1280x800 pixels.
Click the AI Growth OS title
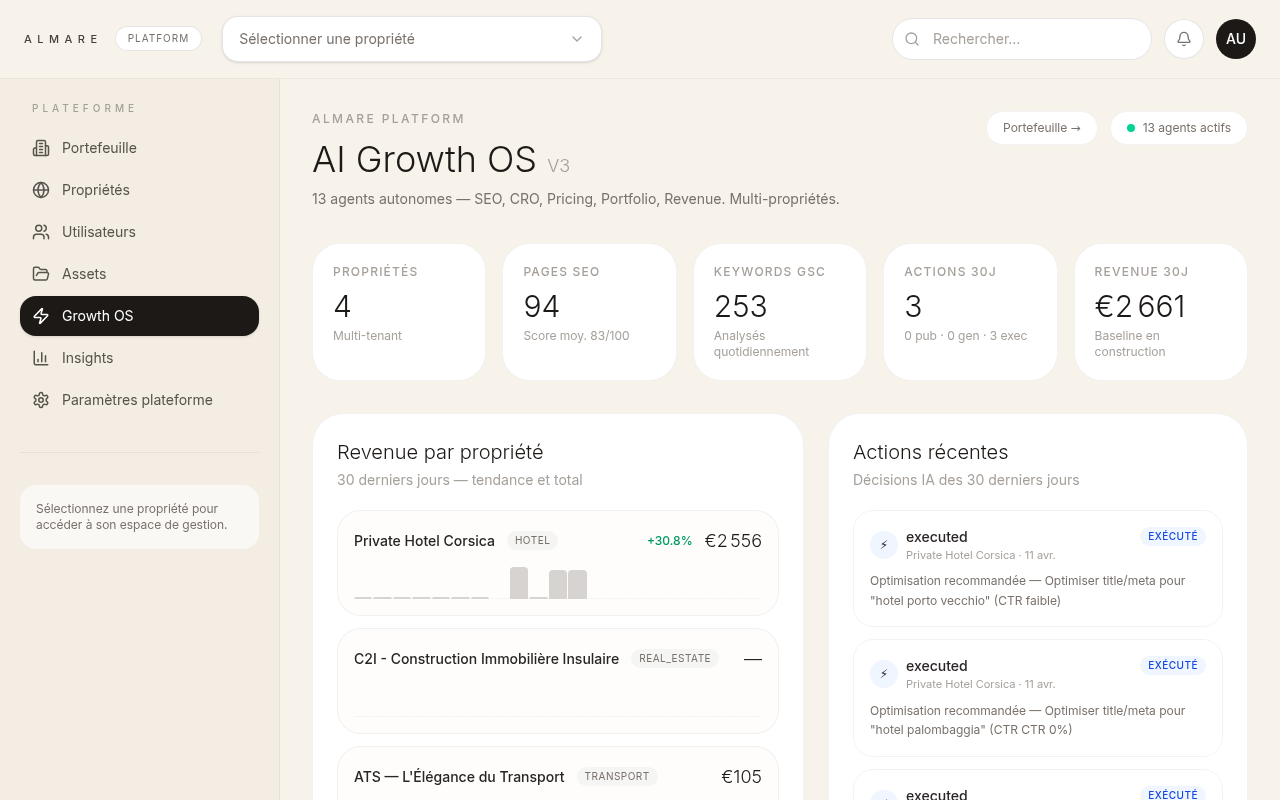tap(424, 160)
